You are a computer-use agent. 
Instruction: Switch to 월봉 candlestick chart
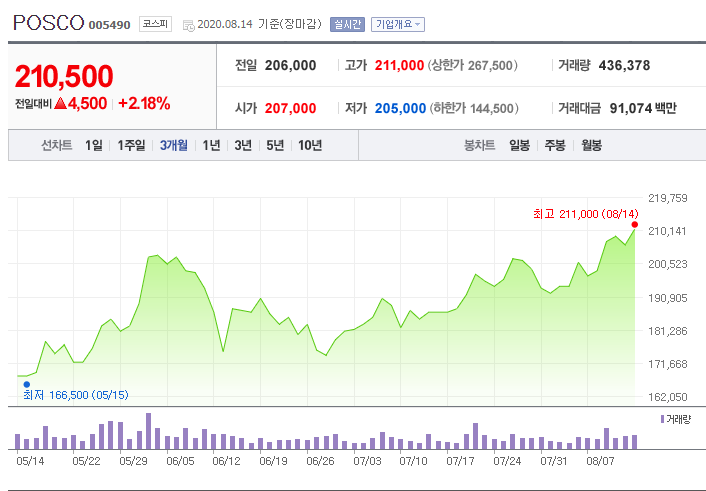click(x=591, y=145)
